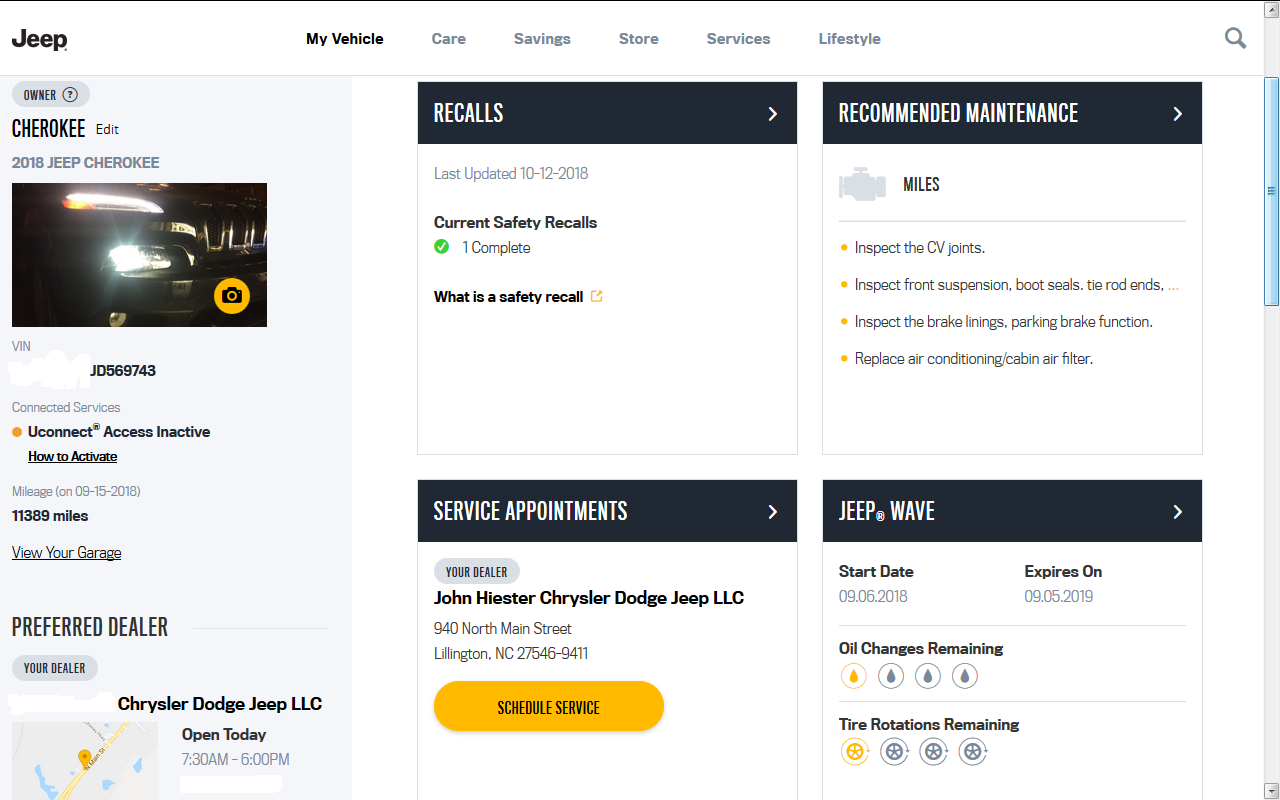This screenshot has height=800, width=1280.
Task: Click the '2018 JEEP CHEROKEE' subtitle
Action: click(86, 162)
